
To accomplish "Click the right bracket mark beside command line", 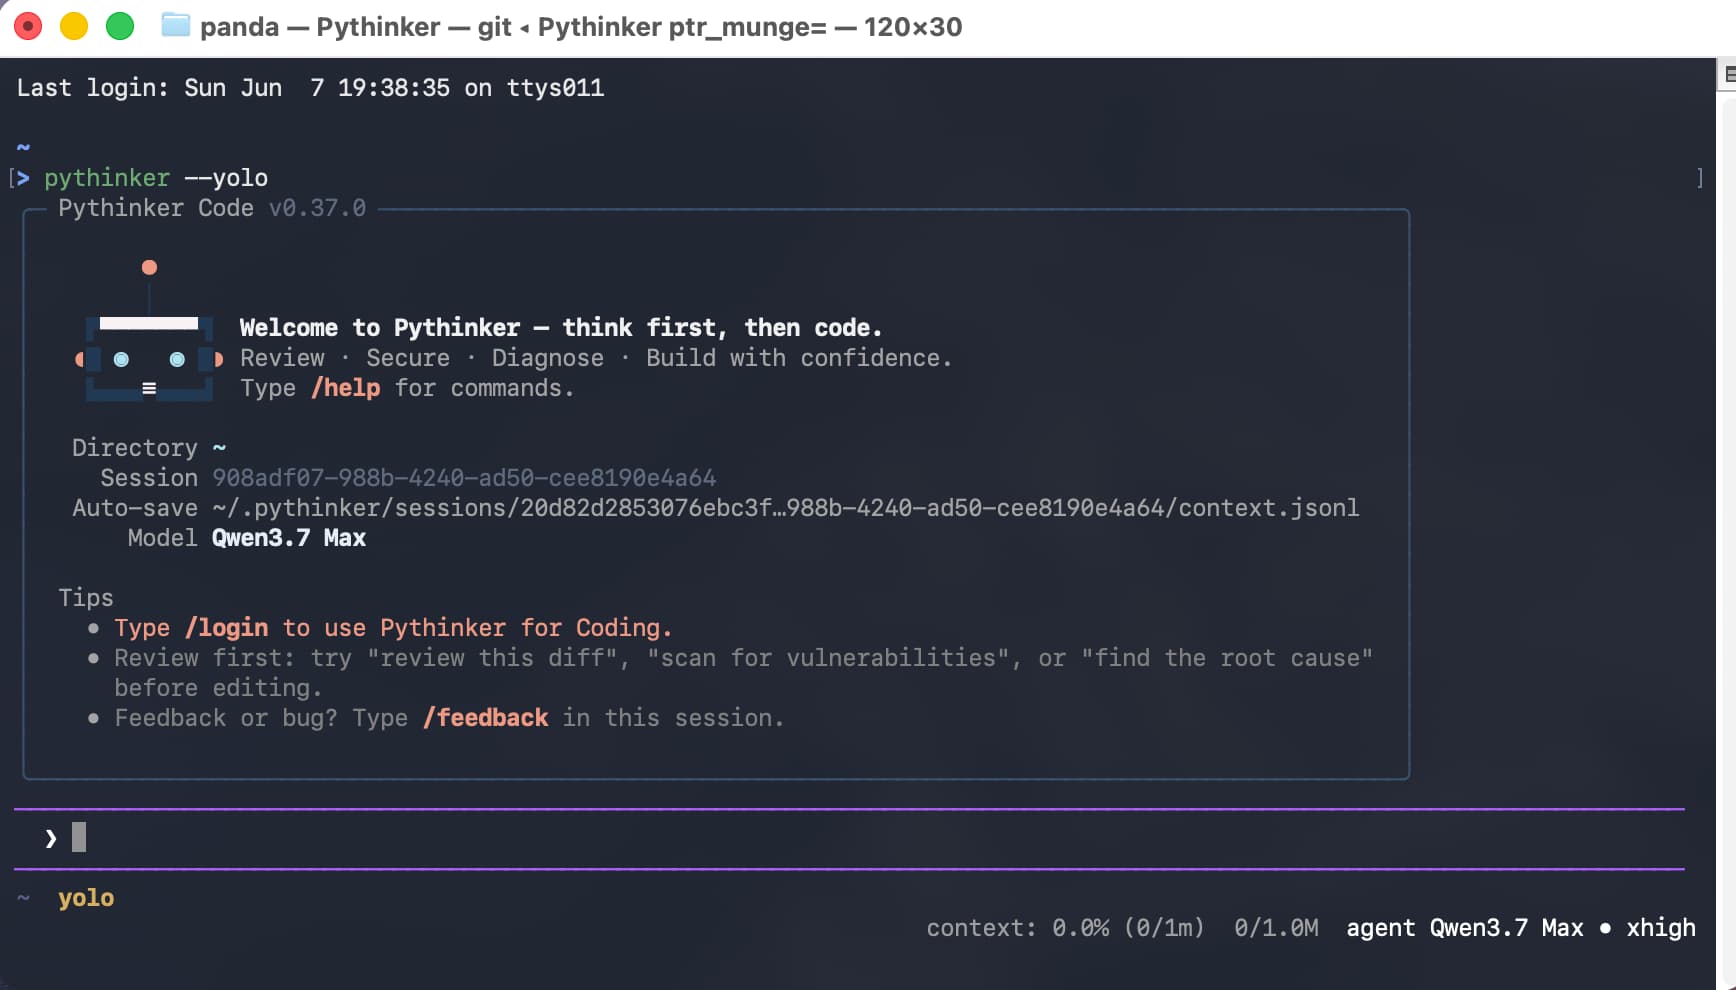I will (x=1700, y=178).
